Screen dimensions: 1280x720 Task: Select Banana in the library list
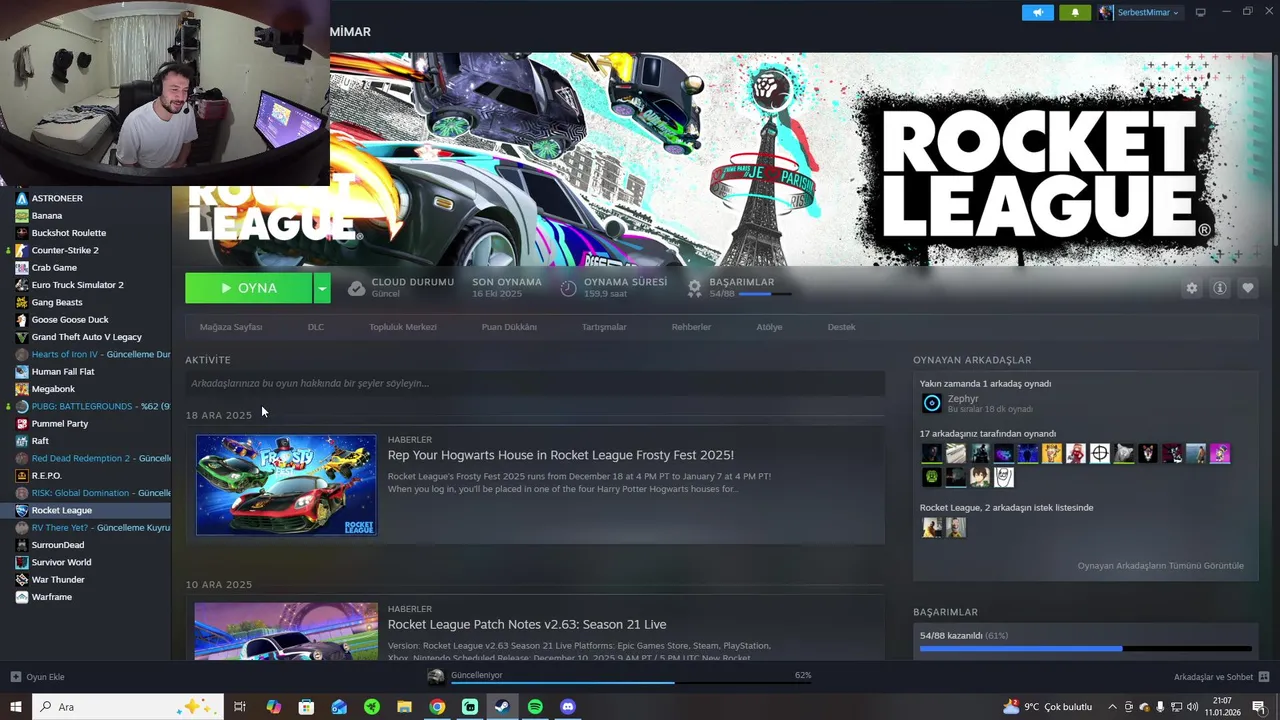point(47,216)
